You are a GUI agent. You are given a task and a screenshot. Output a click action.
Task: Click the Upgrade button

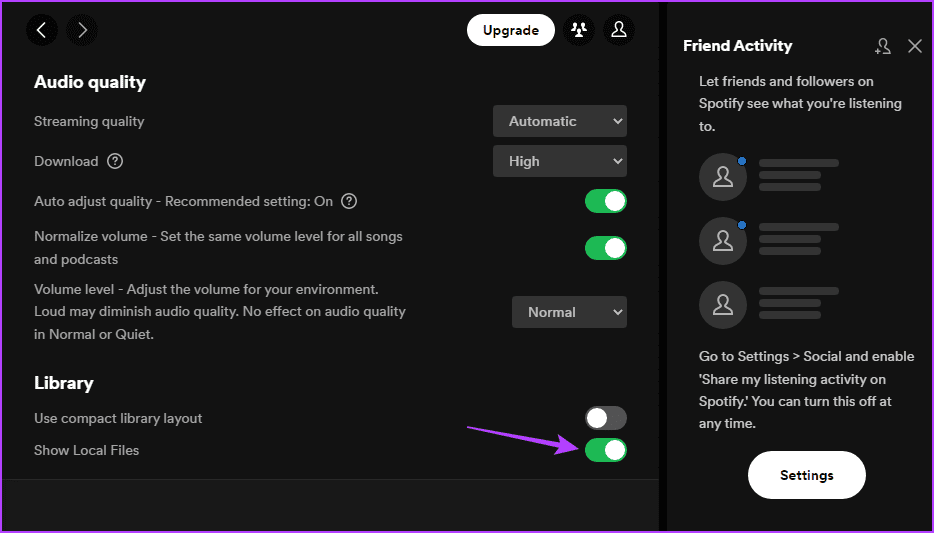(x=510, y=30)
